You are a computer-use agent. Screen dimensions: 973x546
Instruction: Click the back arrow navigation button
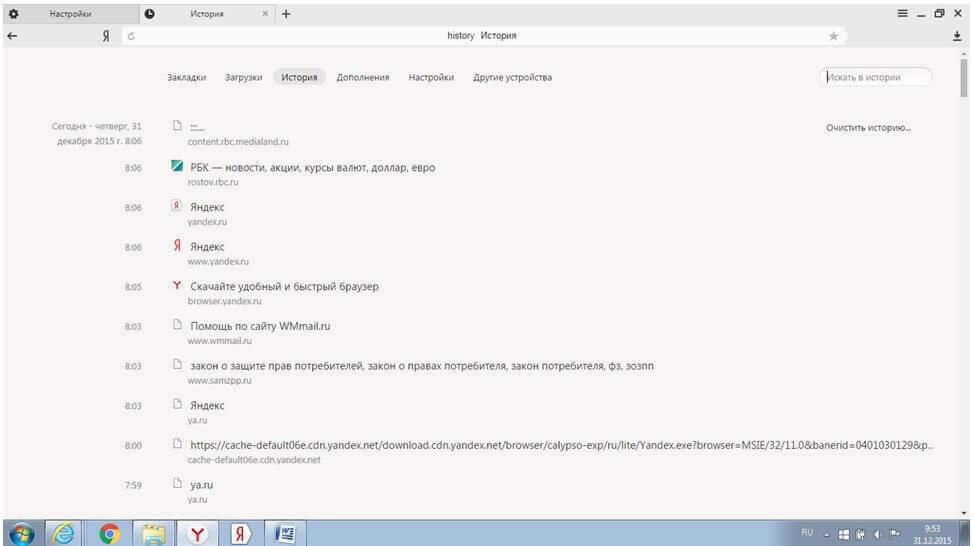tap(12, 36)
